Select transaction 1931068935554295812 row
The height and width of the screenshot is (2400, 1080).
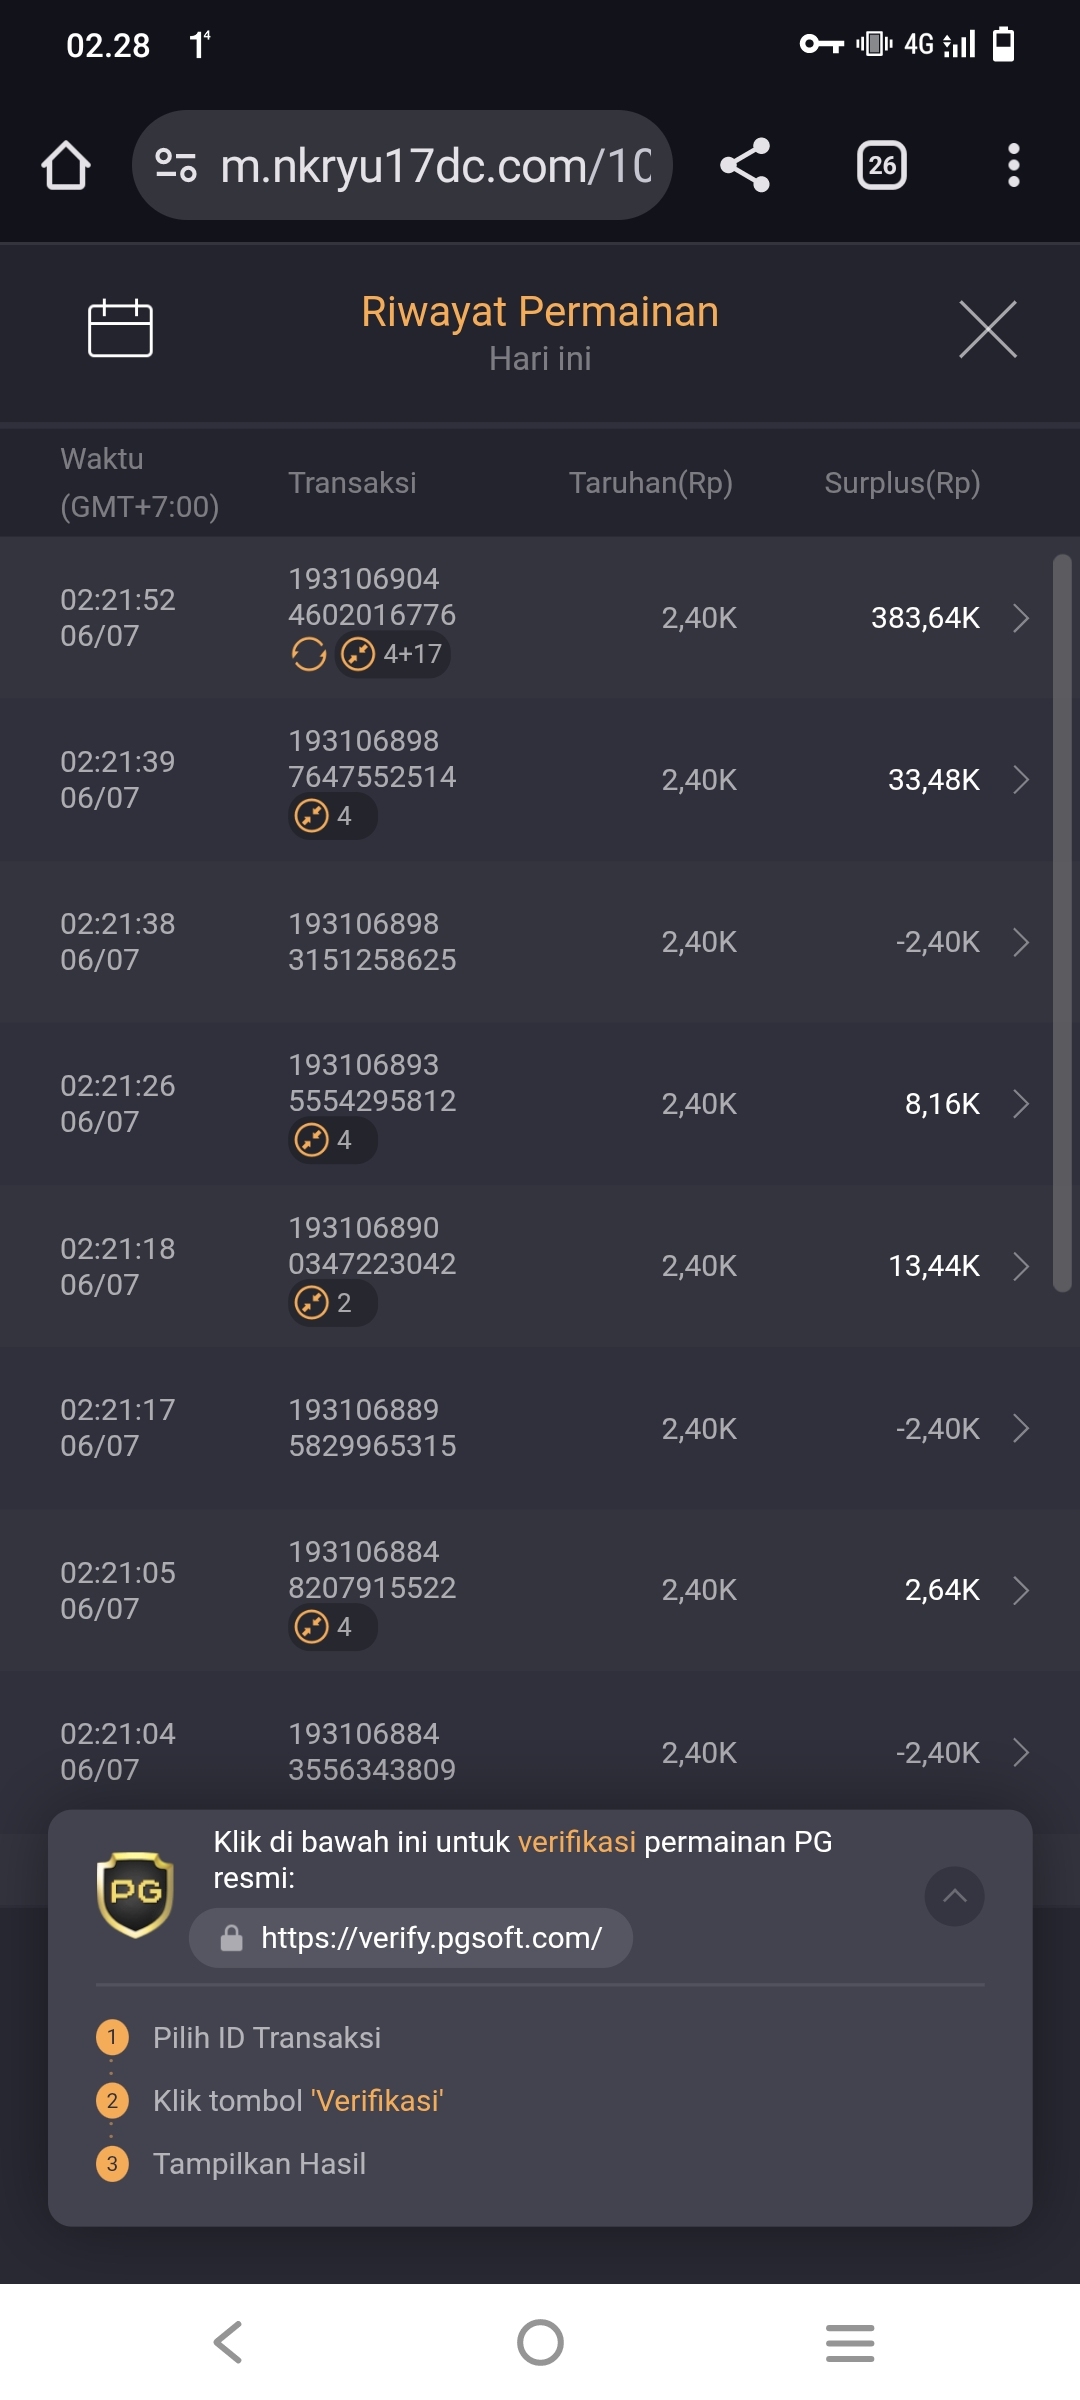point(526,1104)
